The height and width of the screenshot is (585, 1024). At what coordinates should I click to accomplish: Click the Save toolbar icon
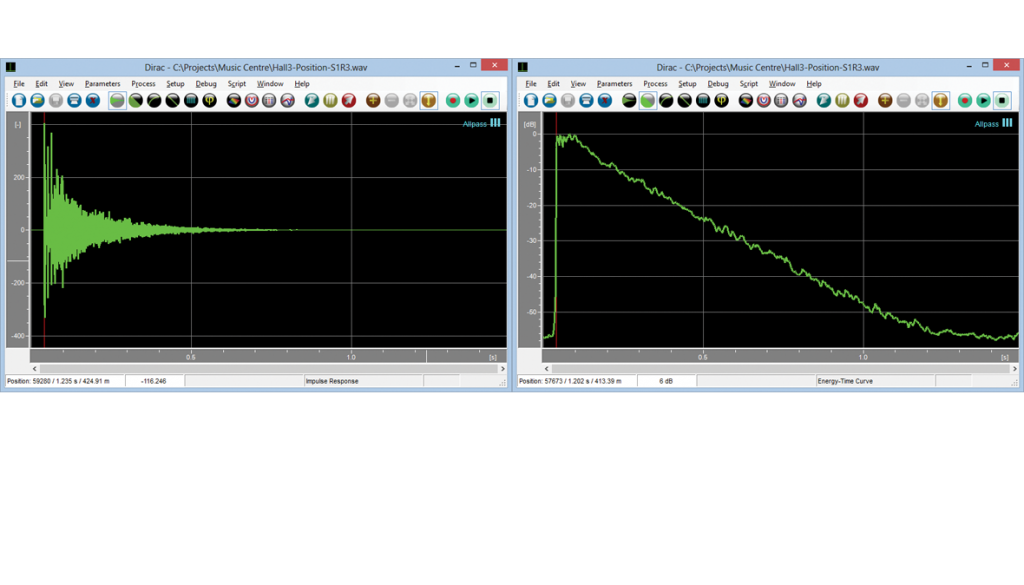coord(55,101)
